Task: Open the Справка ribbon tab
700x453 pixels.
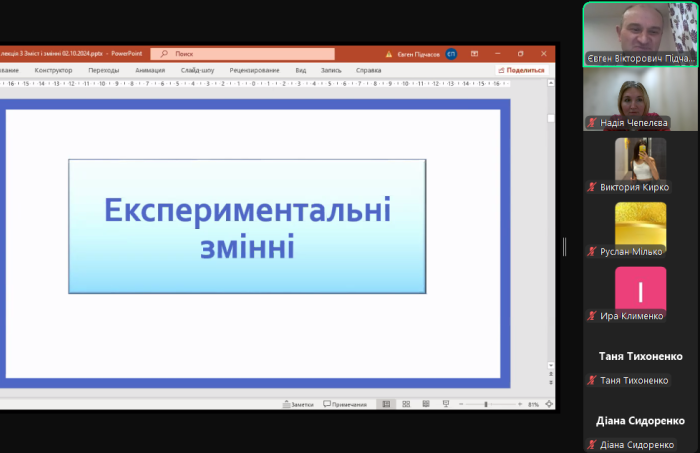Action: click(x=368, y=70)
